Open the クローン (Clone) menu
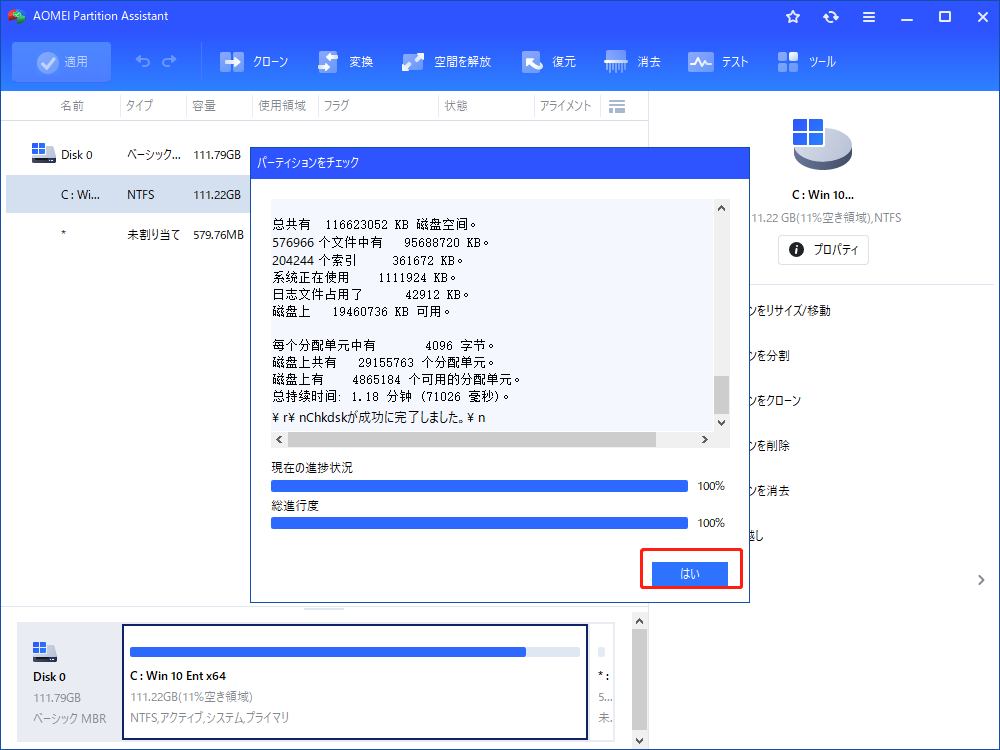1000x750 pixels. tap(254, 62)
